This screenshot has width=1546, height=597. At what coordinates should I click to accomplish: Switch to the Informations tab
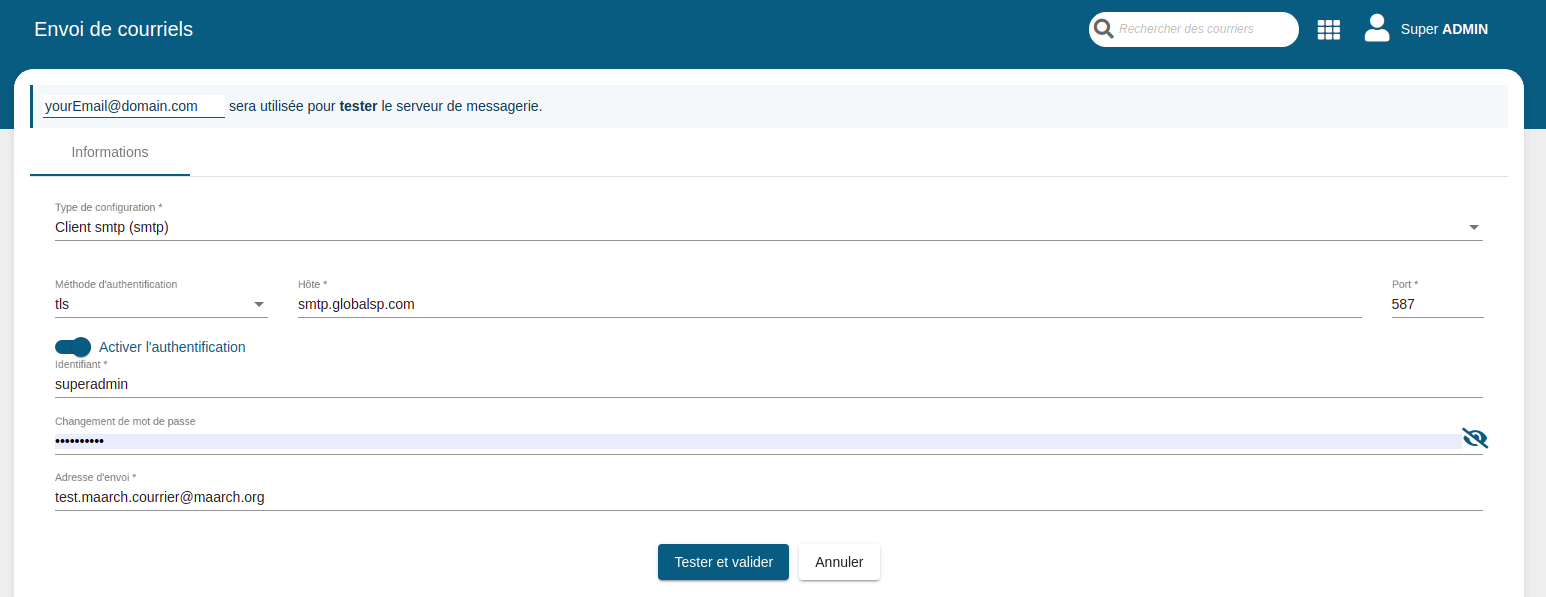[x=109, y=152]
